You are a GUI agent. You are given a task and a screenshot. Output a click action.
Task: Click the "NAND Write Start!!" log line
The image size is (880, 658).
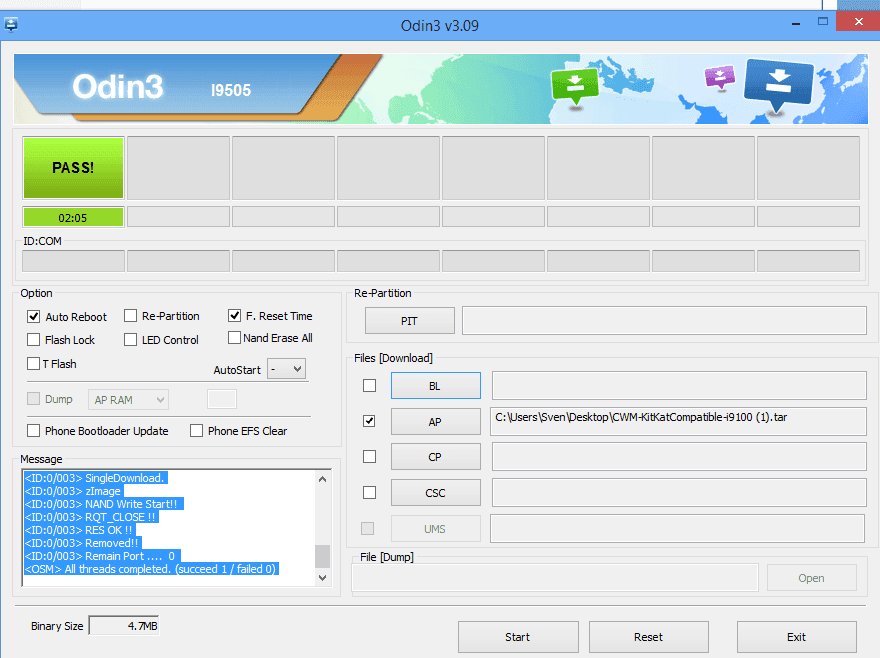pyautogui.click(x=104, y=504)
